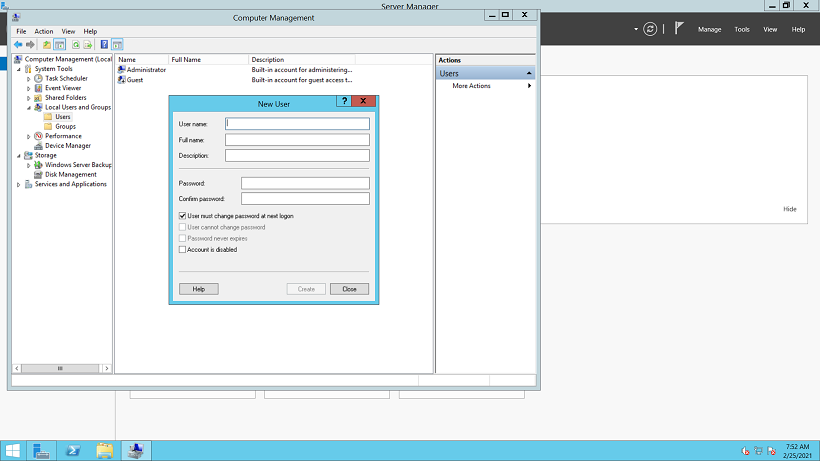Click the network tray icon
This screenshot has width=820, height=461.
click(758, 451)
